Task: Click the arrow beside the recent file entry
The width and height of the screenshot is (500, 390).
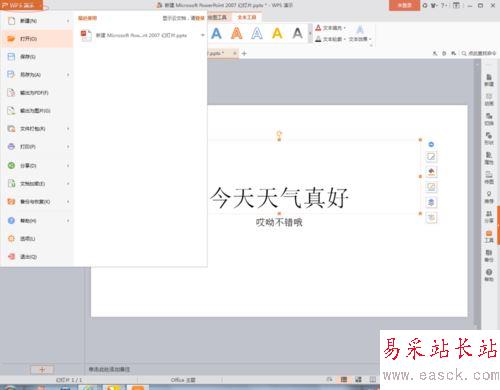Action: (202, 35)
